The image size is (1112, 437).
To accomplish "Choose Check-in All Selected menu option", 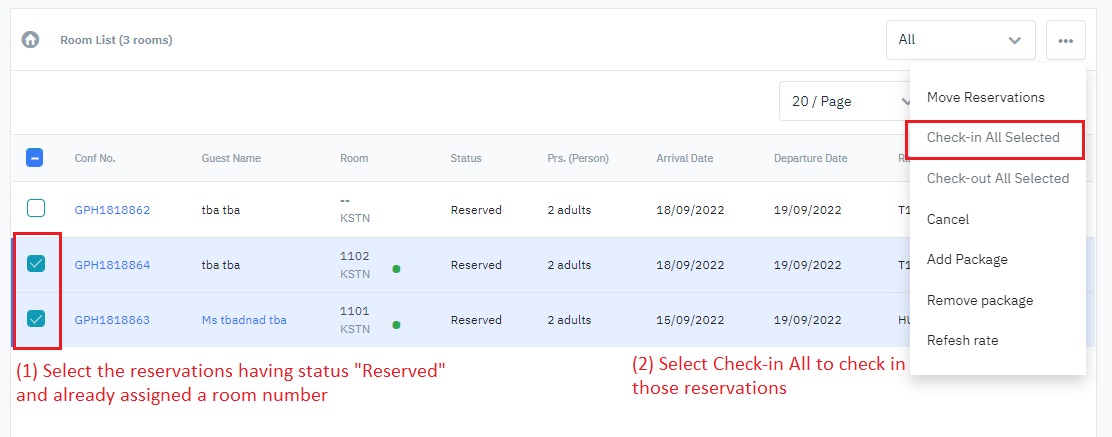I will point(993,137).
